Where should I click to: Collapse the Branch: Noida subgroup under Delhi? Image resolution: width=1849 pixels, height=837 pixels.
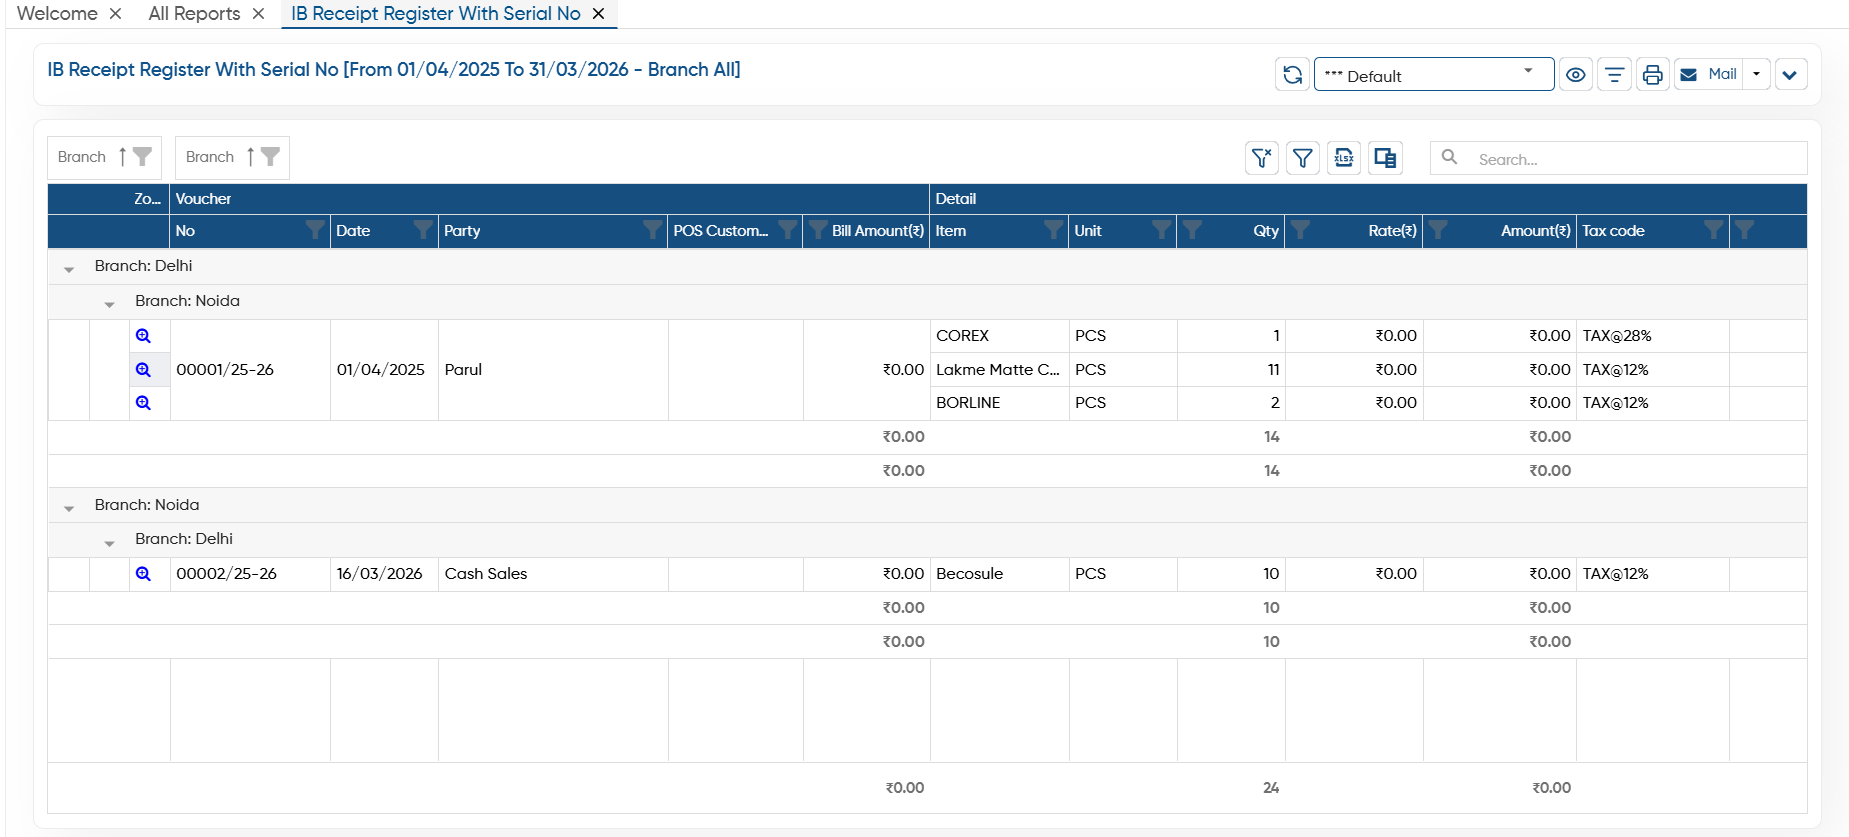click(x=109, y=304)
